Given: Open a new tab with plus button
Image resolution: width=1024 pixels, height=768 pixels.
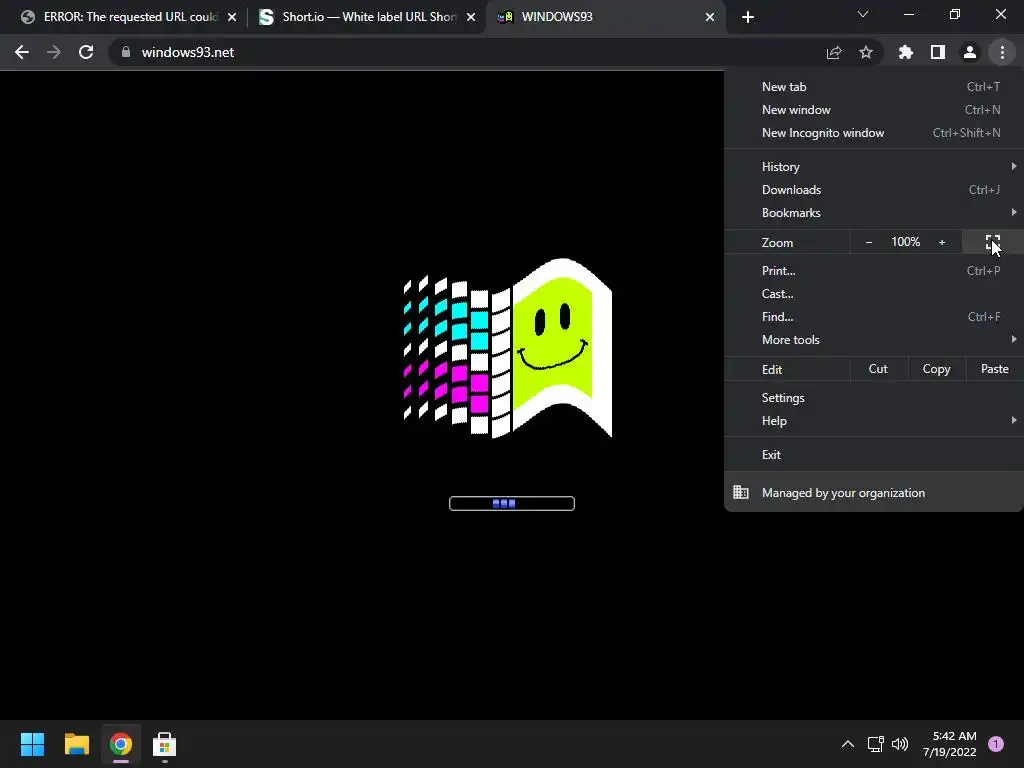Looking at the screenshot, I should tap(748, 17).
